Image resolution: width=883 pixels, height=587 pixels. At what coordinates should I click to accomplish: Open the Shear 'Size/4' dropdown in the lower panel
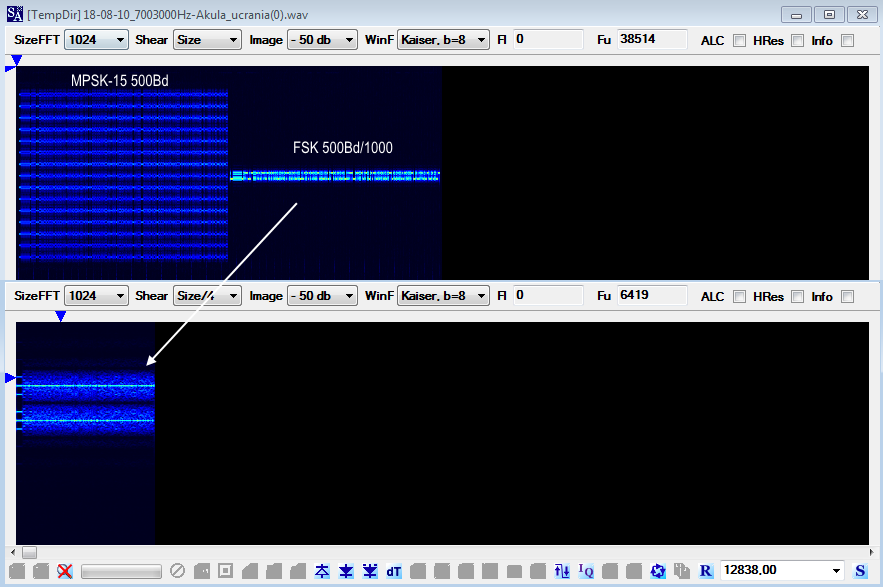pos(207,296)
